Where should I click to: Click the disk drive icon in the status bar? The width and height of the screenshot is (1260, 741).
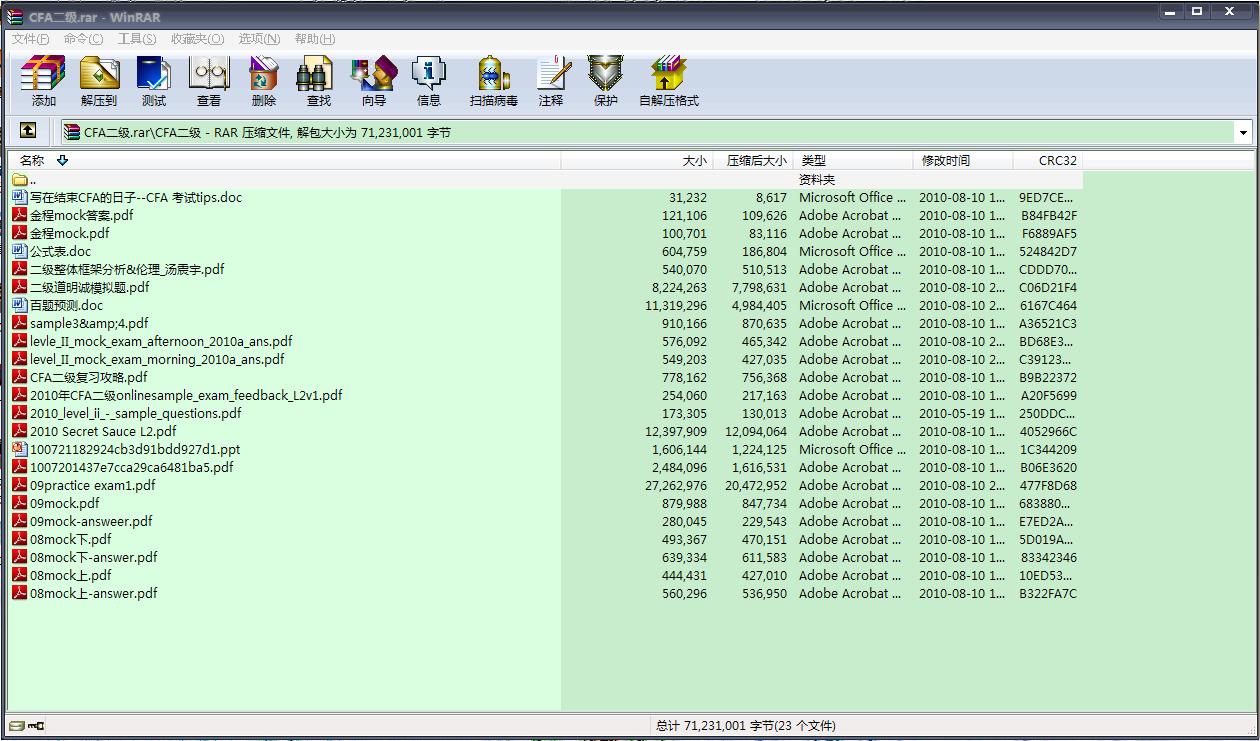(x=16, y=726)
